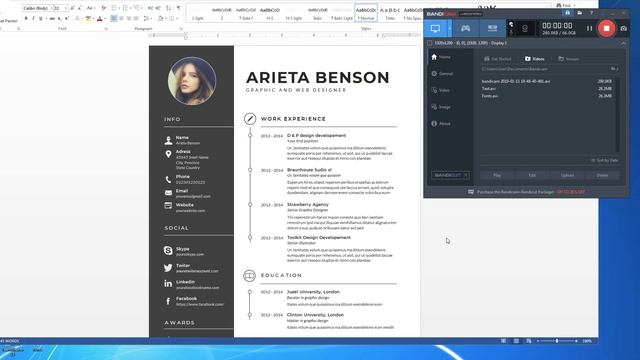This screenshot has width=640, height=360.
Task: Apply red font color in Word
Action: pos(100,18)
